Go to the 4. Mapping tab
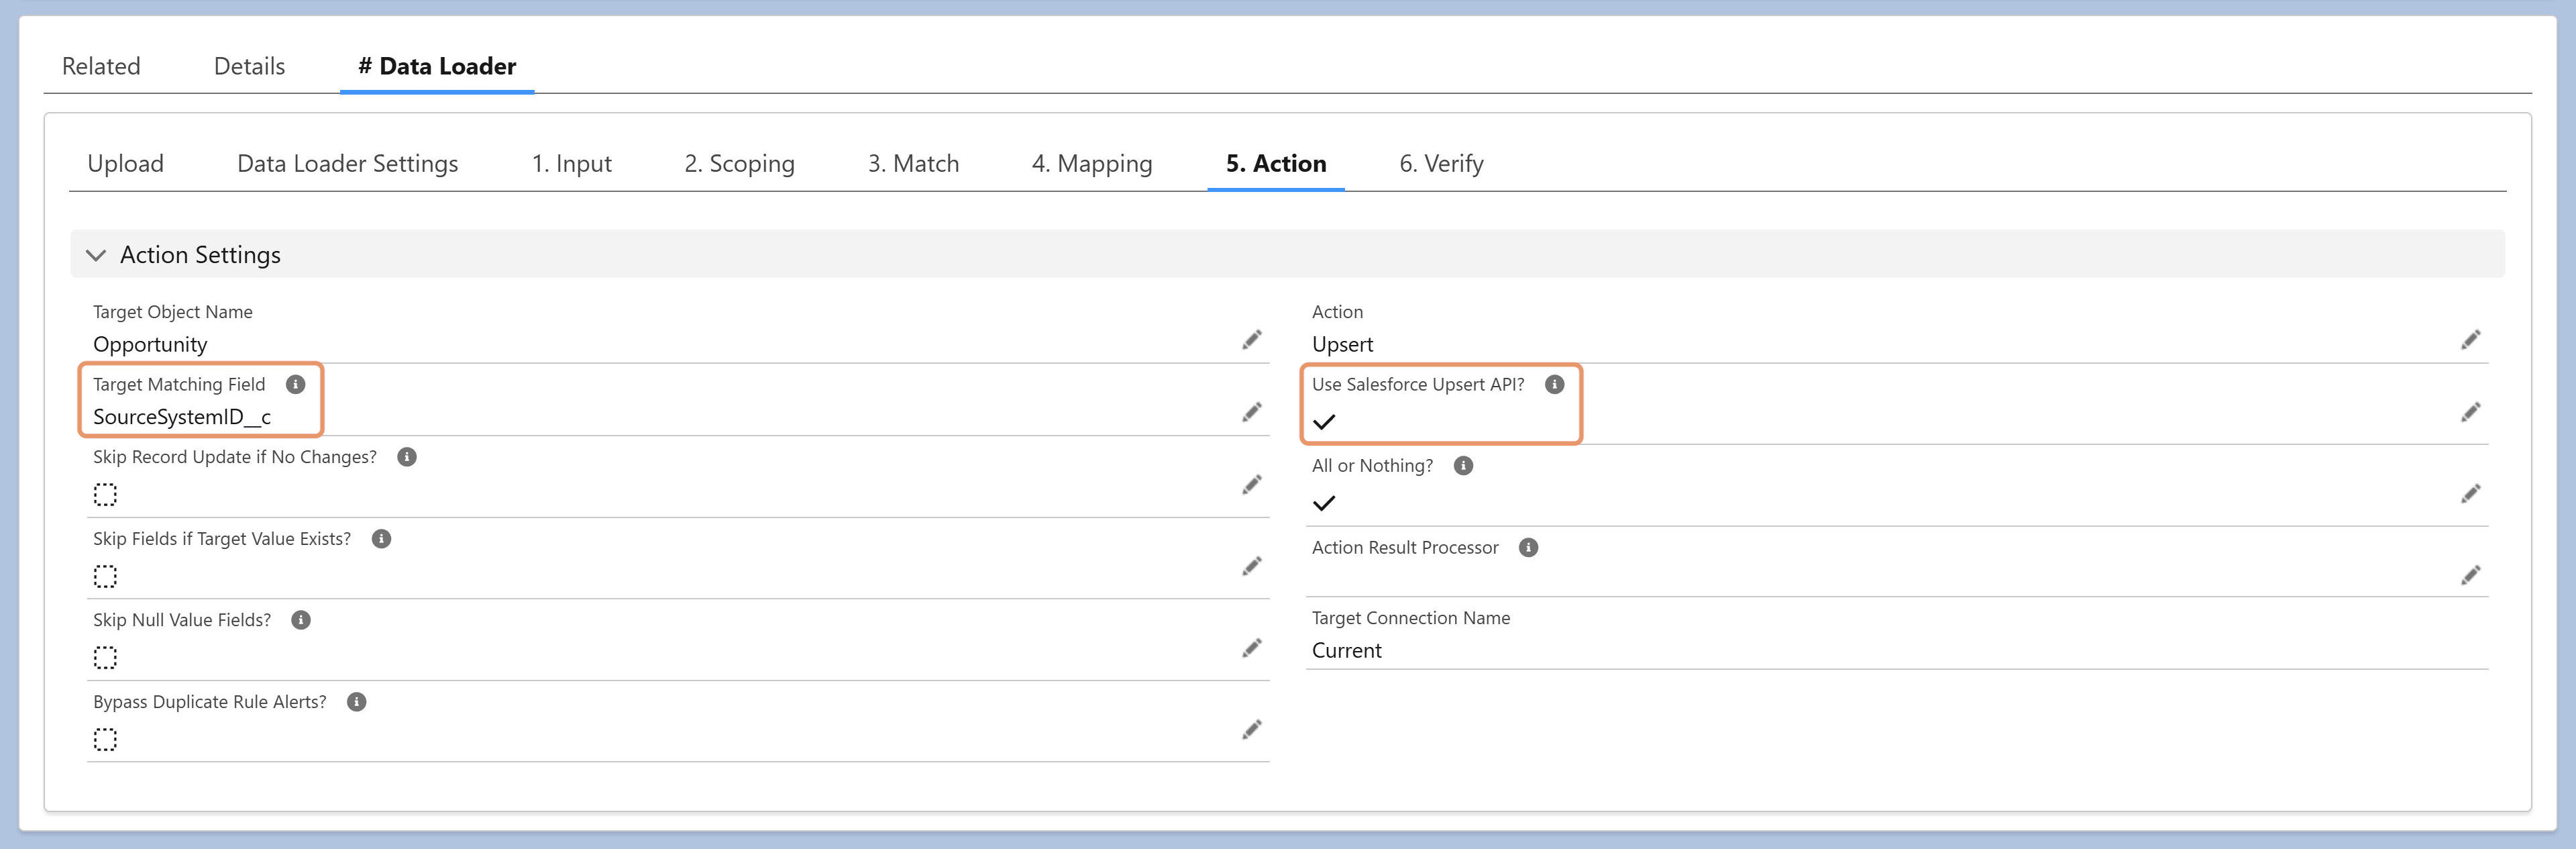The width and height of the screenshot is (2576, 849). point(1092,163)
